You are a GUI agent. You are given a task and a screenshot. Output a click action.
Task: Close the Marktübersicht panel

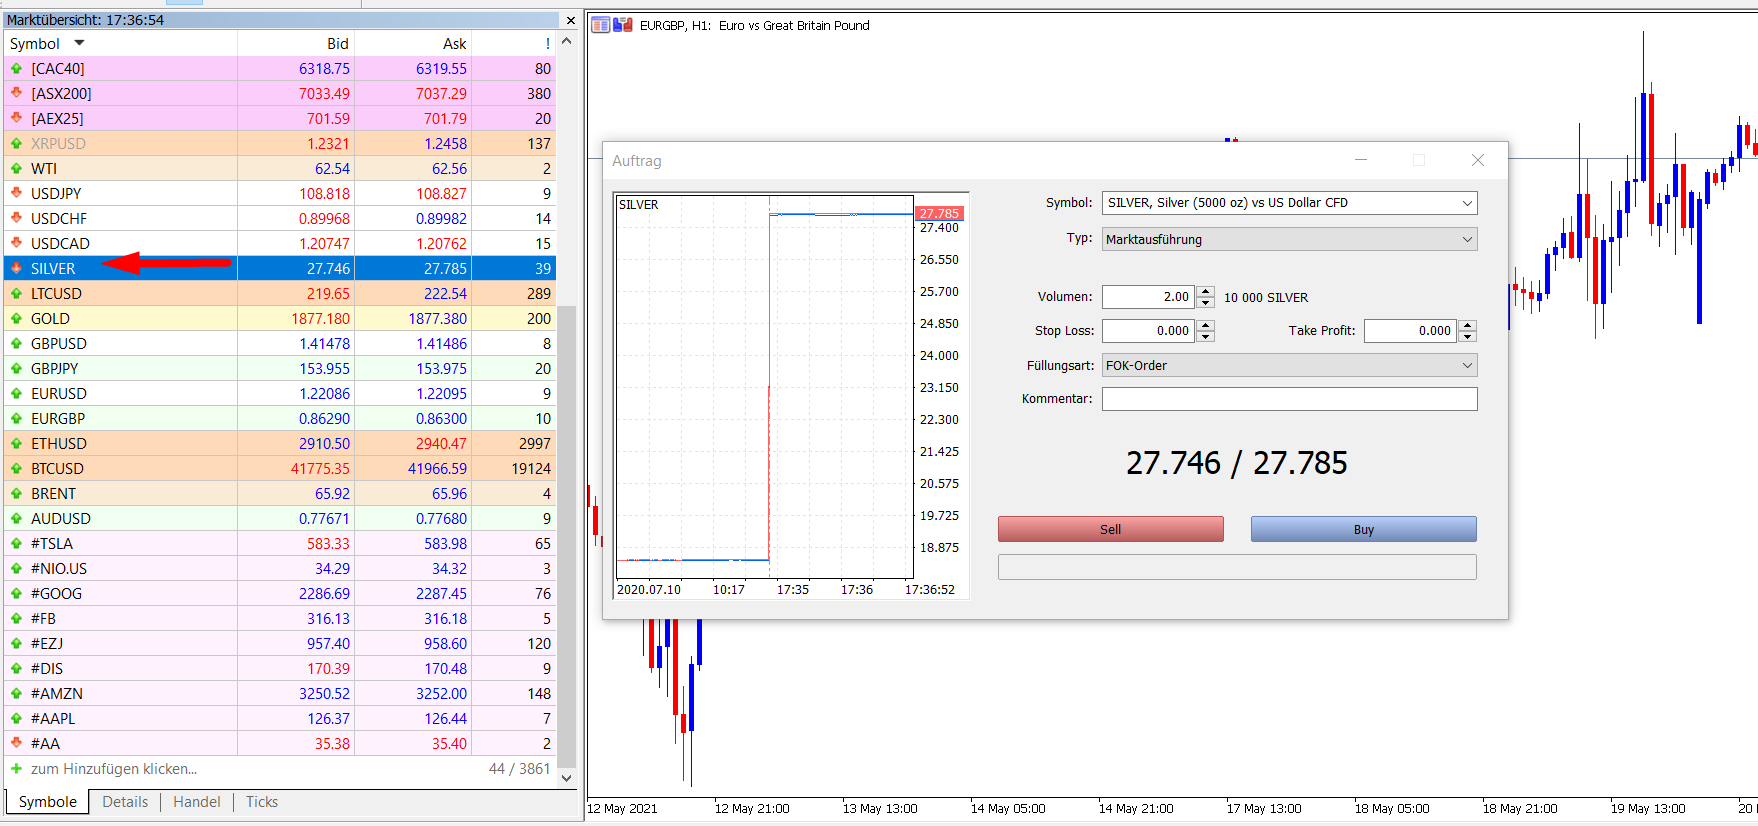(x=571, y=20)
